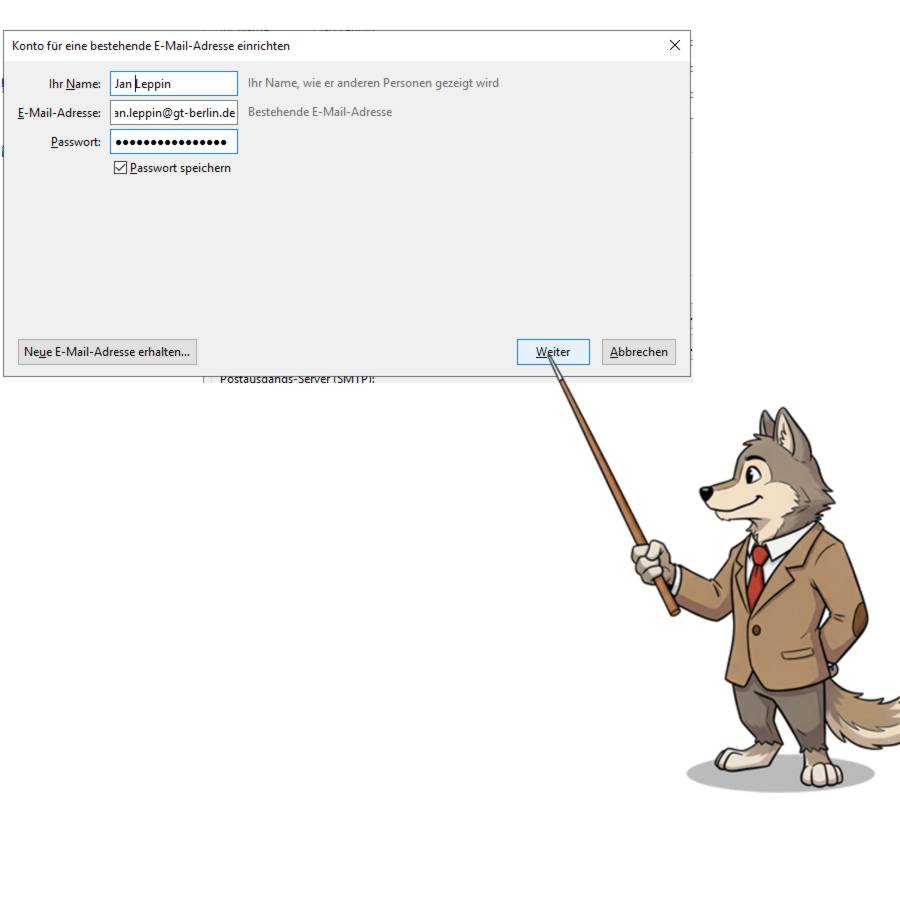Click the 'E-Mail-Adresse:' field label

coord(59,112)
